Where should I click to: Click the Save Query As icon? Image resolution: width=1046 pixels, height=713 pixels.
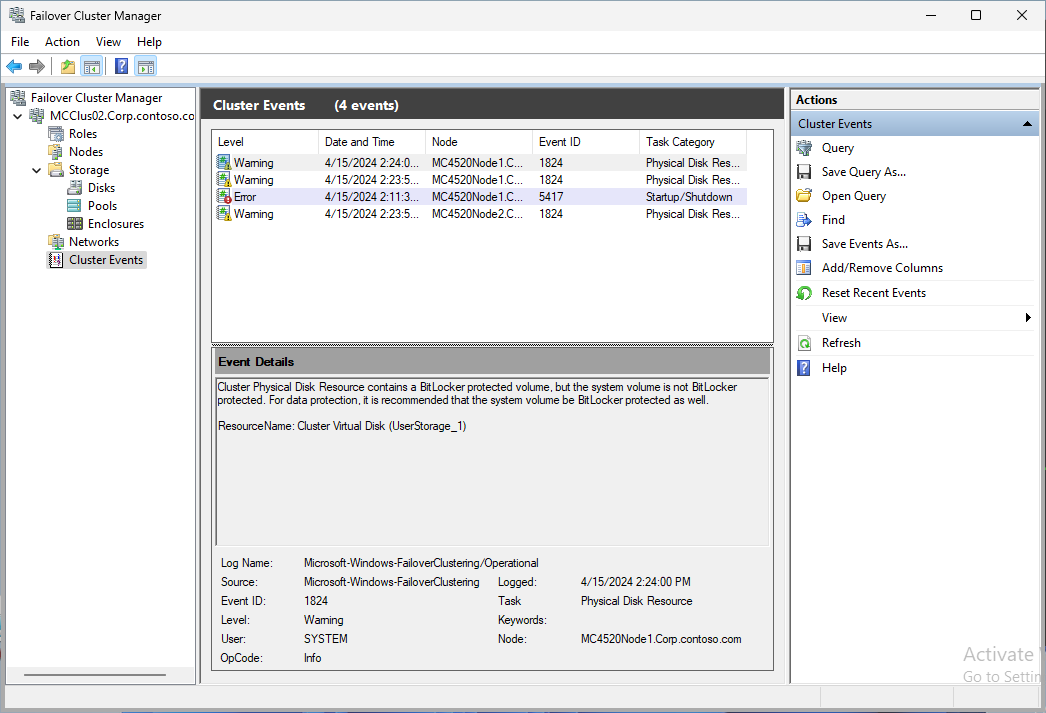805,171
